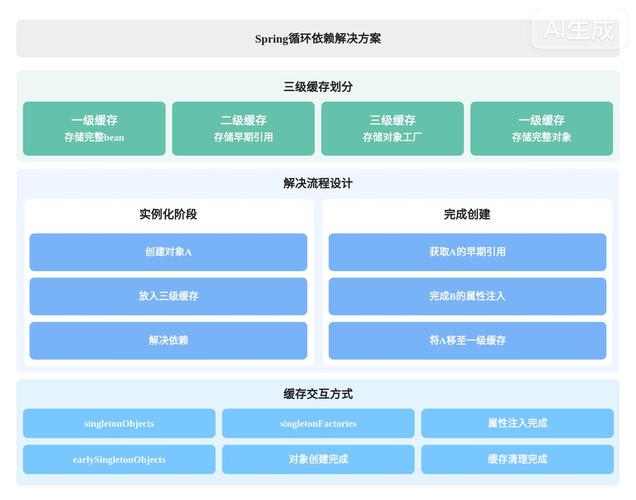Open the 一级缓存 card labeled 存储完整bean
Image resolution: width=636 pixels, height=500 pixels.
[94, 129]
